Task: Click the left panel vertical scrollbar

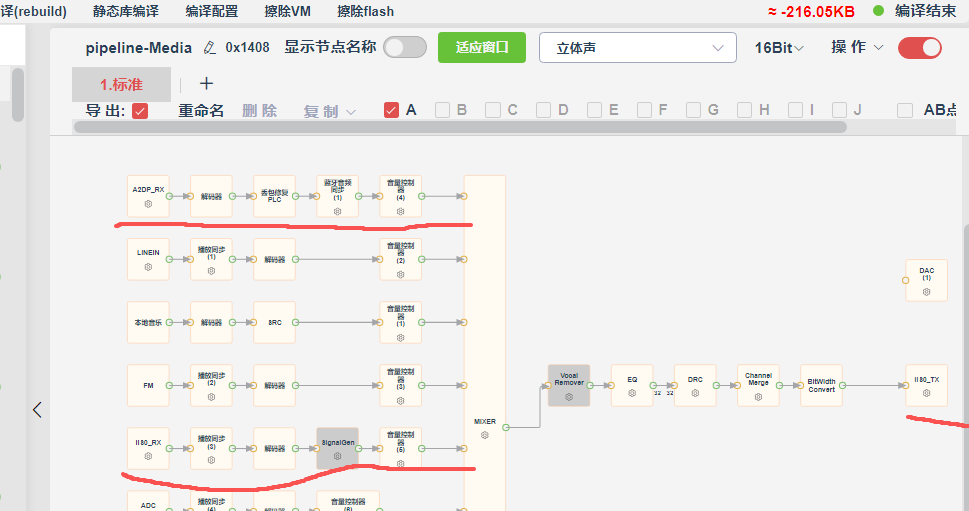Action: tap(17, 95)
